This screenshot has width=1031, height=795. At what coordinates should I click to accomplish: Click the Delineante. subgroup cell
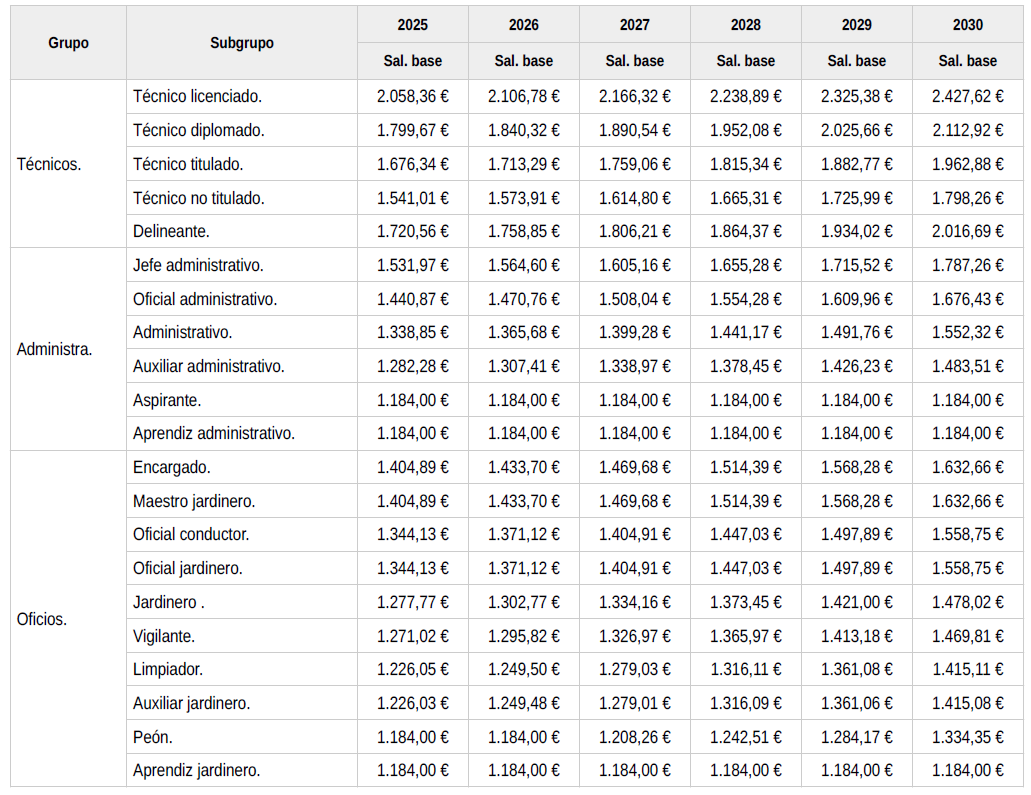171,231
